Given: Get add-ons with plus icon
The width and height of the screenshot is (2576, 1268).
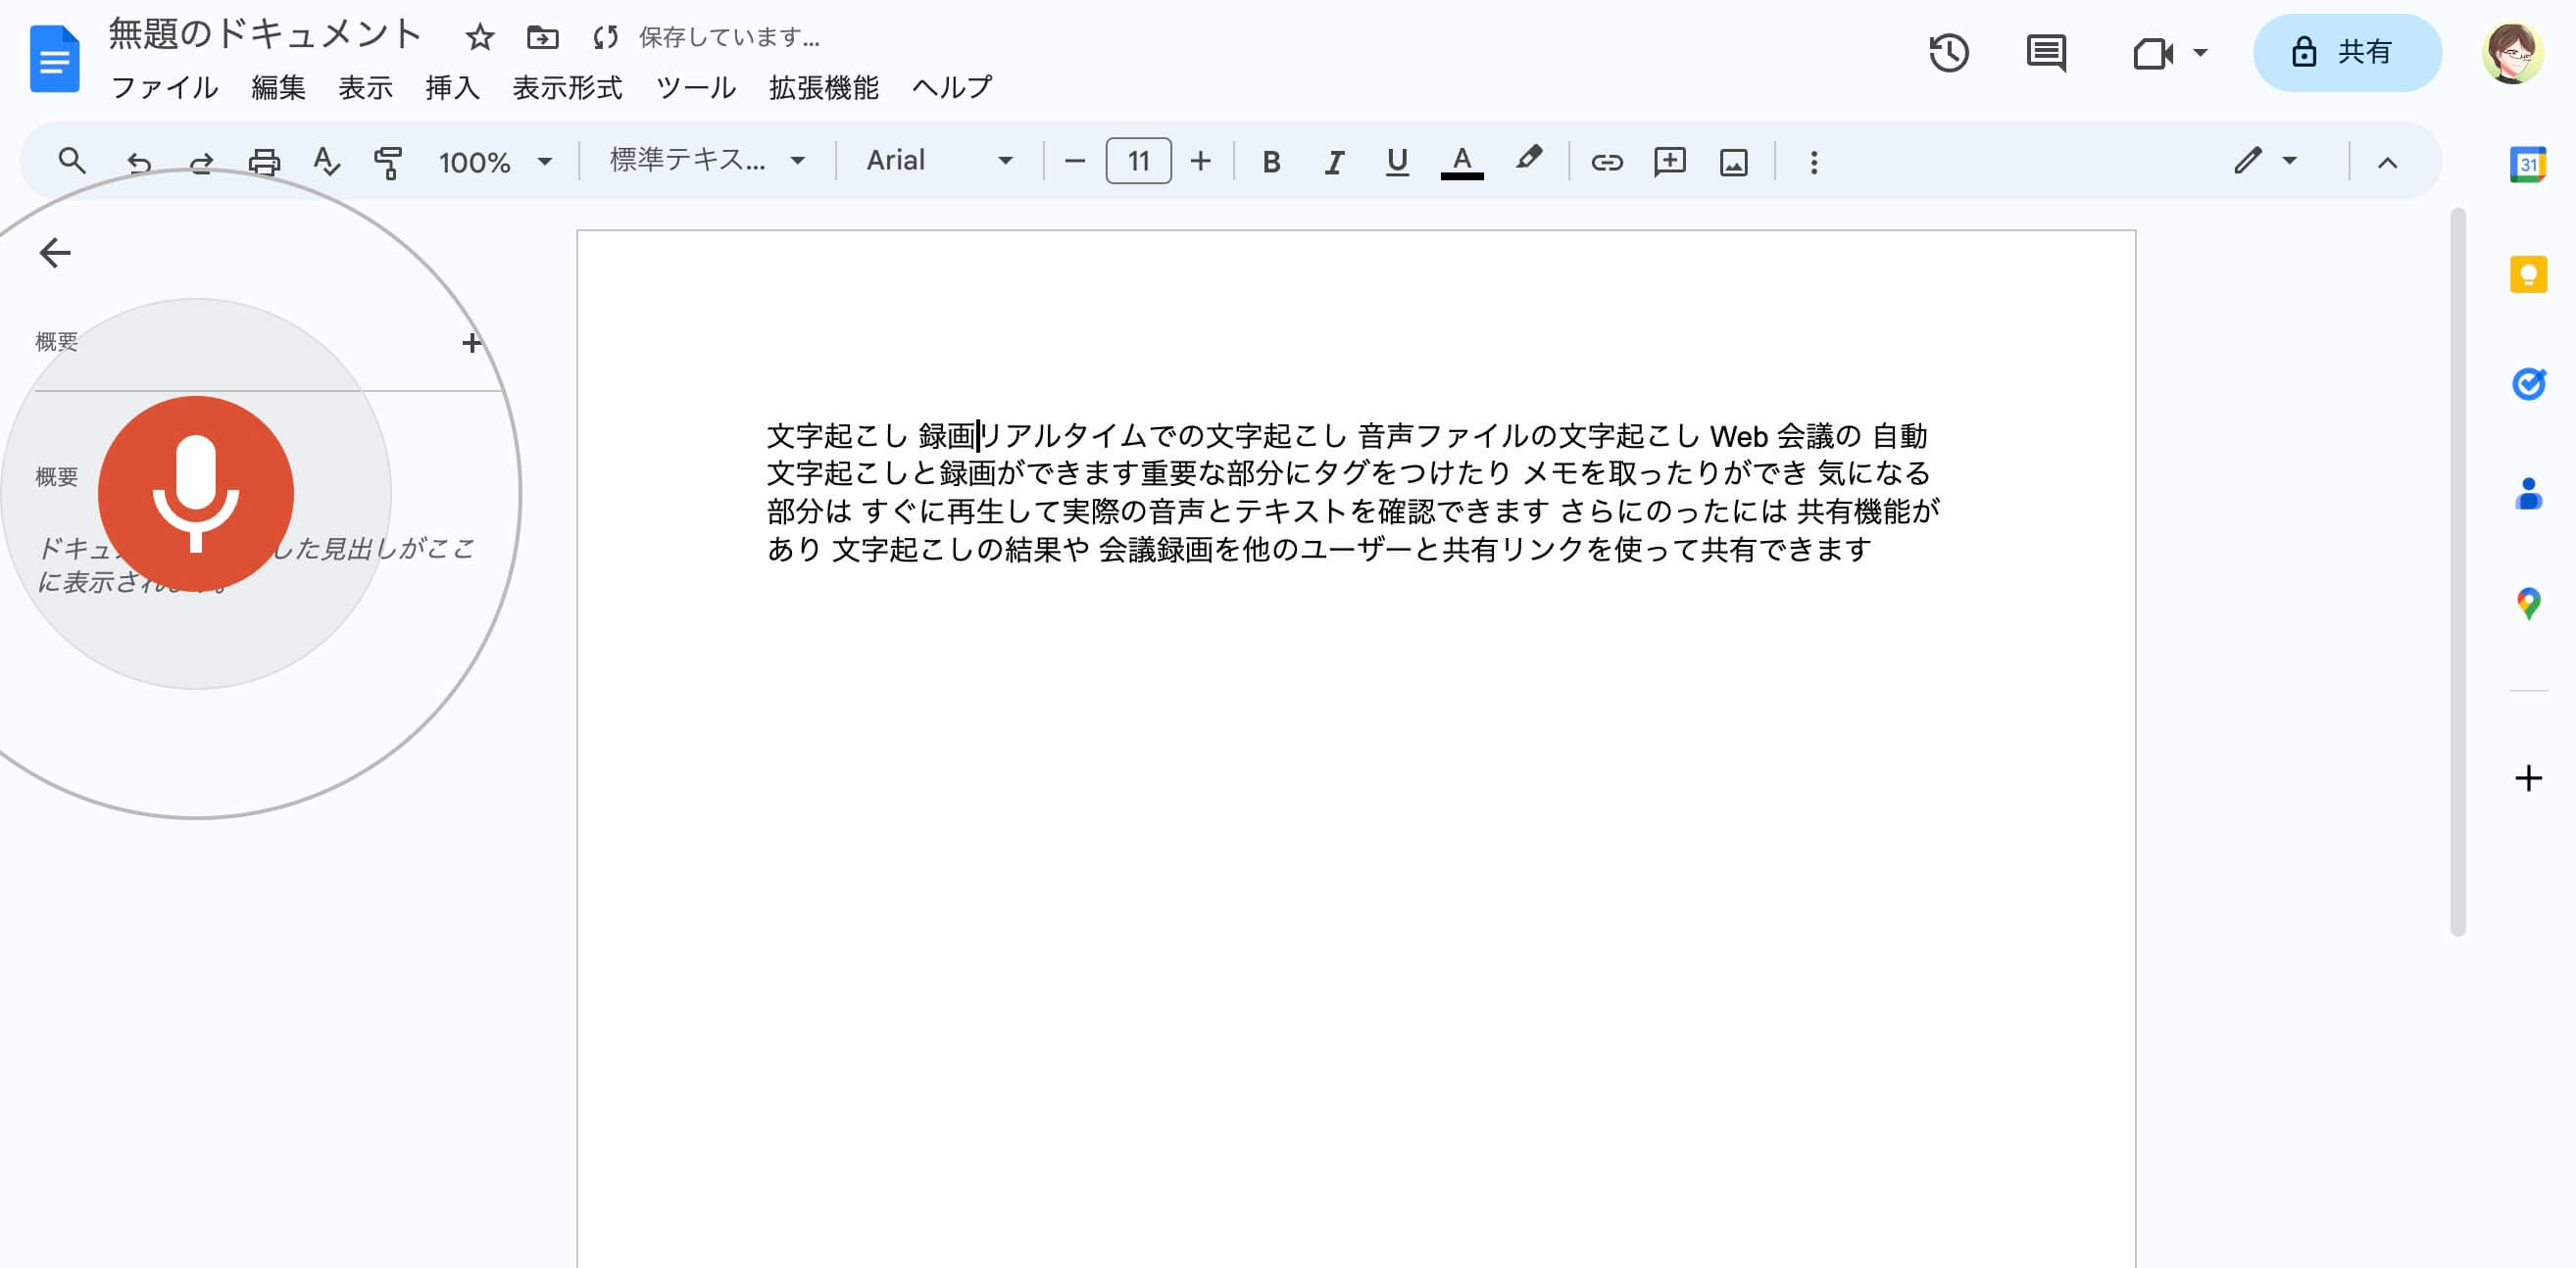Looking at the screenshot, I should [x=2527, y=778].
